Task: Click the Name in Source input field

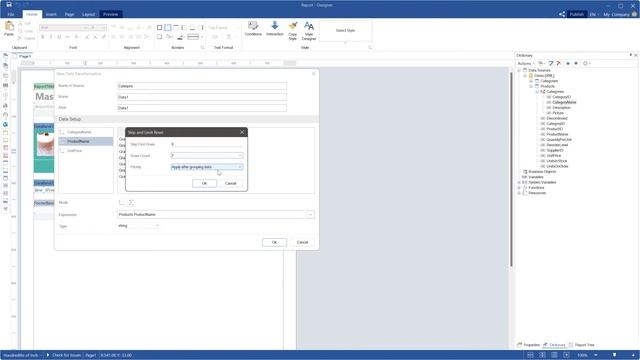Action: pos(202,86)
